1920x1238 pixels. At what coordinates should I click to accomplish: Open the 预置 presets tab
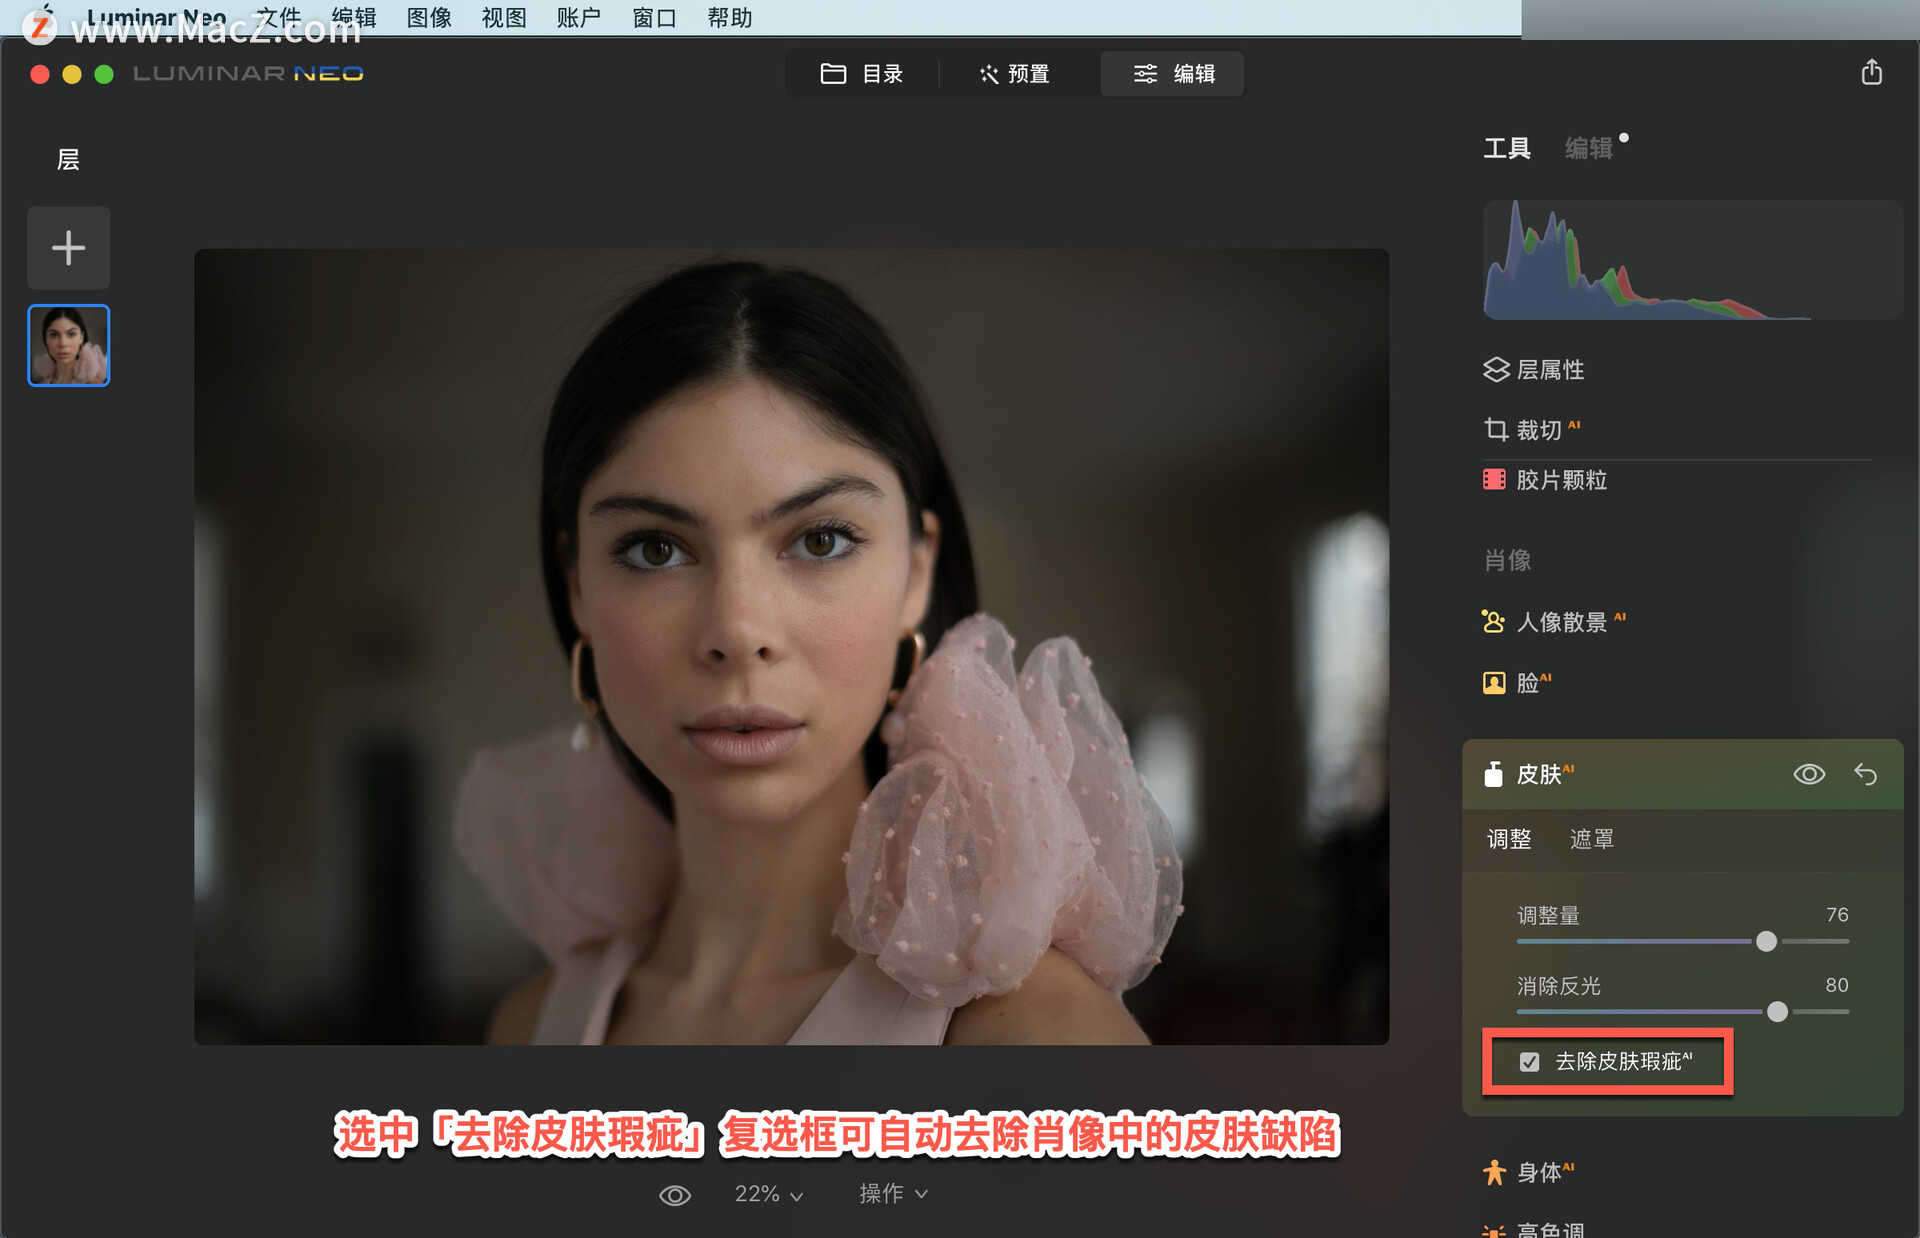[x=1014, y=74]
